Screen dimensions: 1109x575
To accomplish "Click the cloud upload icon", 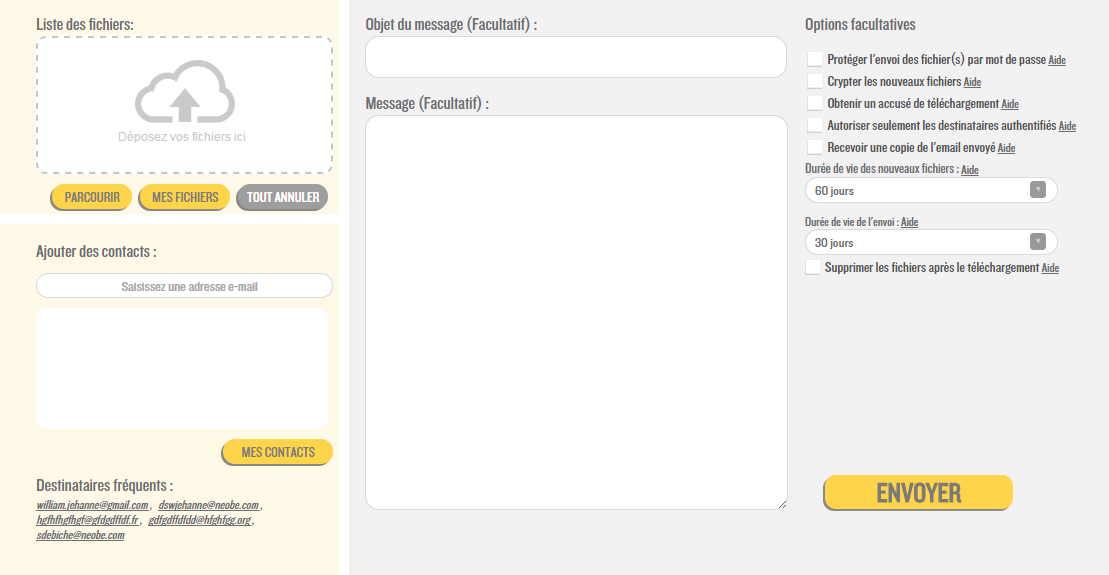I will coord(184,93).
